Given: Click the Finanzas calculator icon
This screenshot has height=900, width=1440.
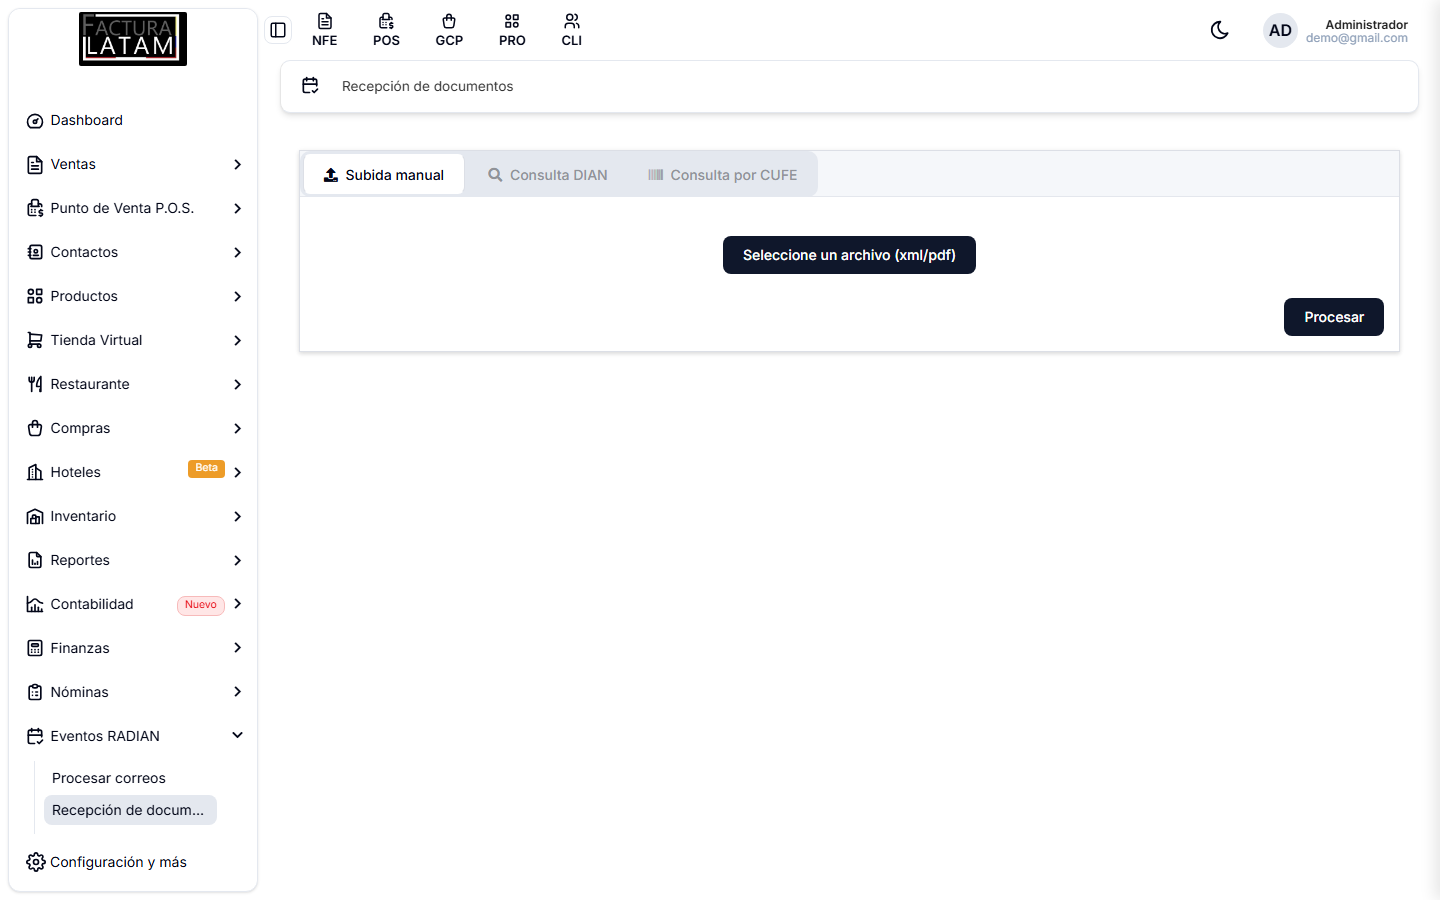Looking at the screenshot, I should [x=35, y=648].
